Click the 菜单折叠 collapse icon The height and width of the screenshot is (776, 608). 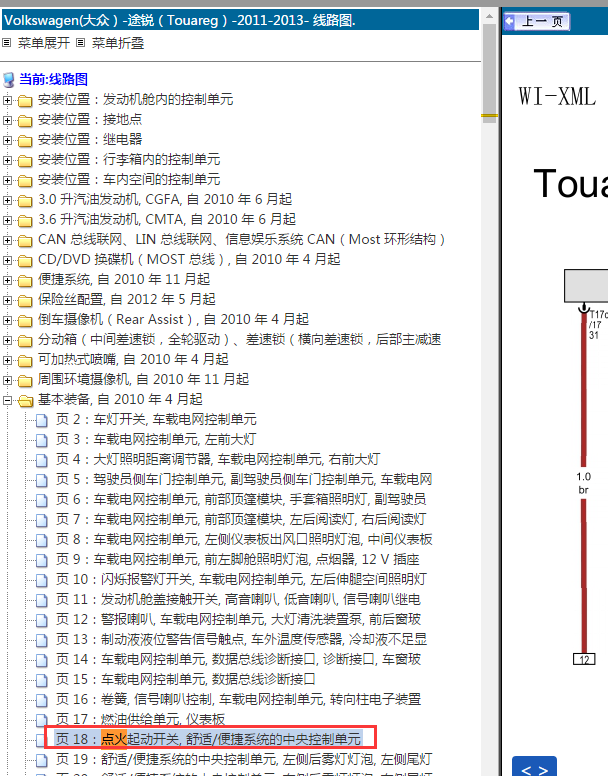pos(81,43)
